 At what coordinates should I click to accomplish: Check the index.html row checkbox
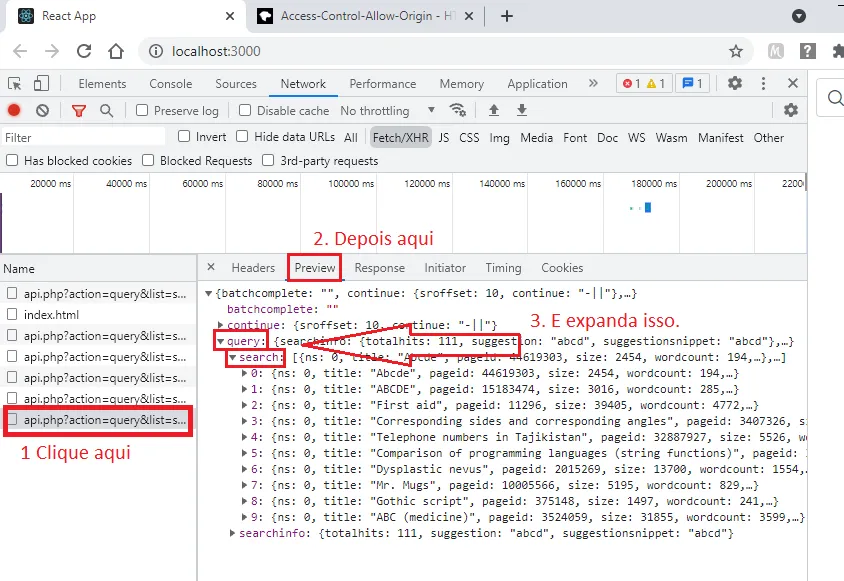pyautogui.click(x=12, y=314)
